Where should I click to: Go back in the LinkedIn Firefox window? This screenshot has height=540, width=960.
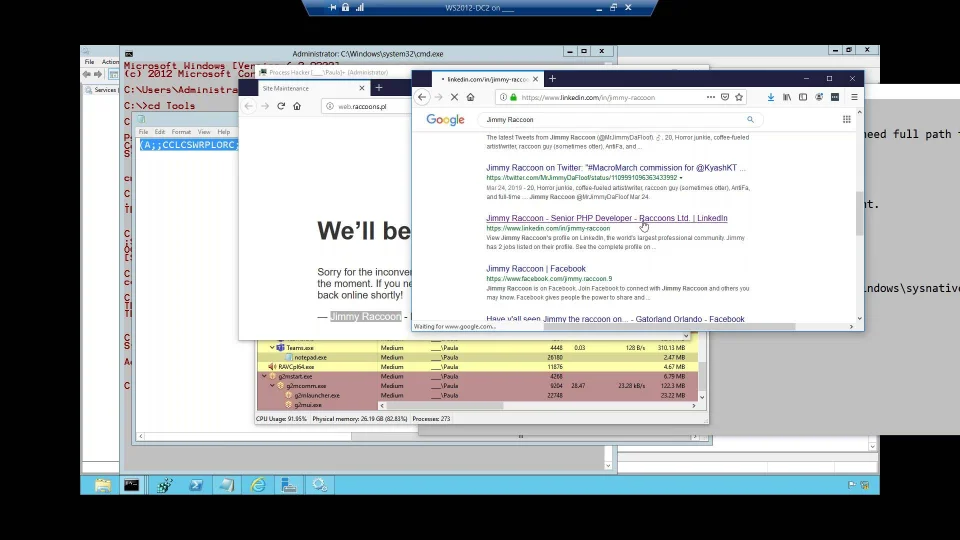[x=422, y=97]
